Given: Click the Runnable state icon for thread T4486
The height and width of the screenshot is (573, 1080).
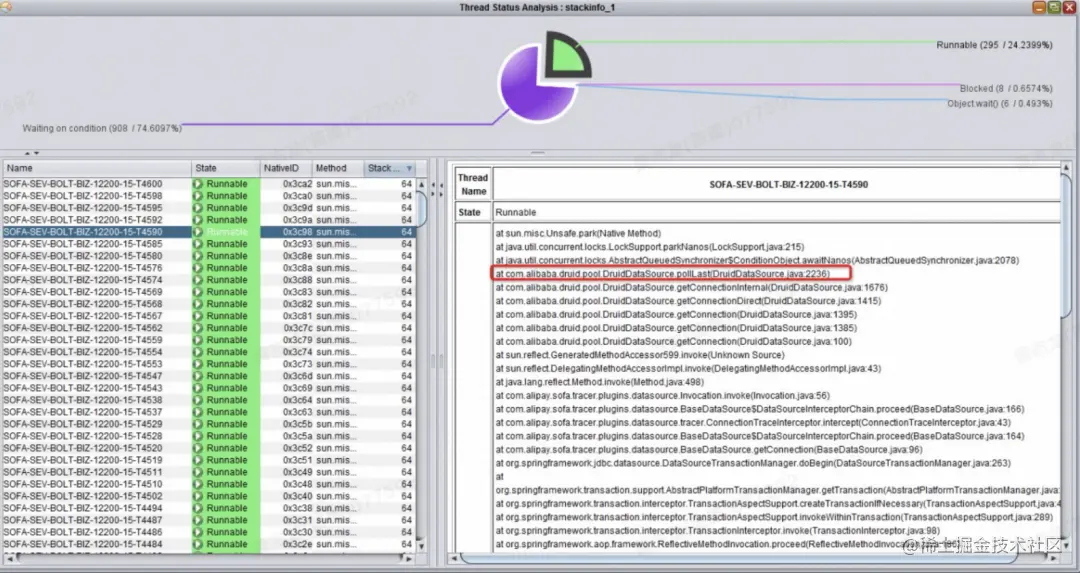Looking at the screenshot, I should [198, 532].
